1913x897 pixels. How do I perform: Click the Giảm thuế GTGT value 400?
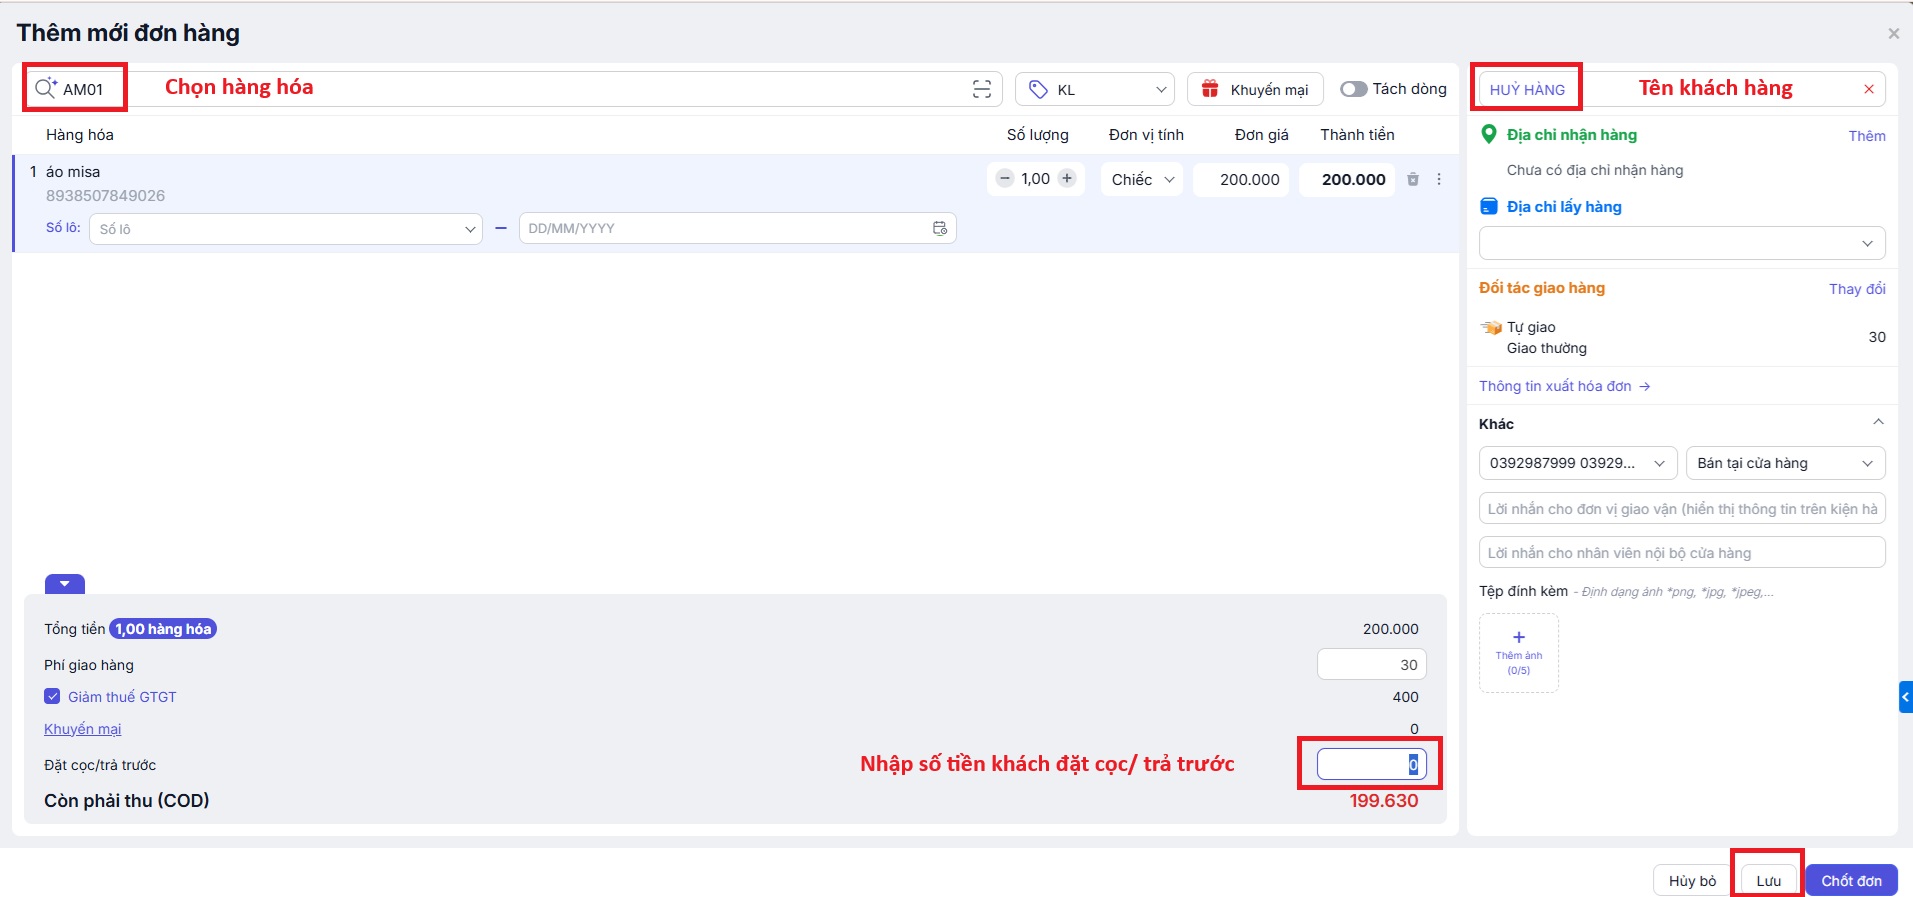(1406, 697)
